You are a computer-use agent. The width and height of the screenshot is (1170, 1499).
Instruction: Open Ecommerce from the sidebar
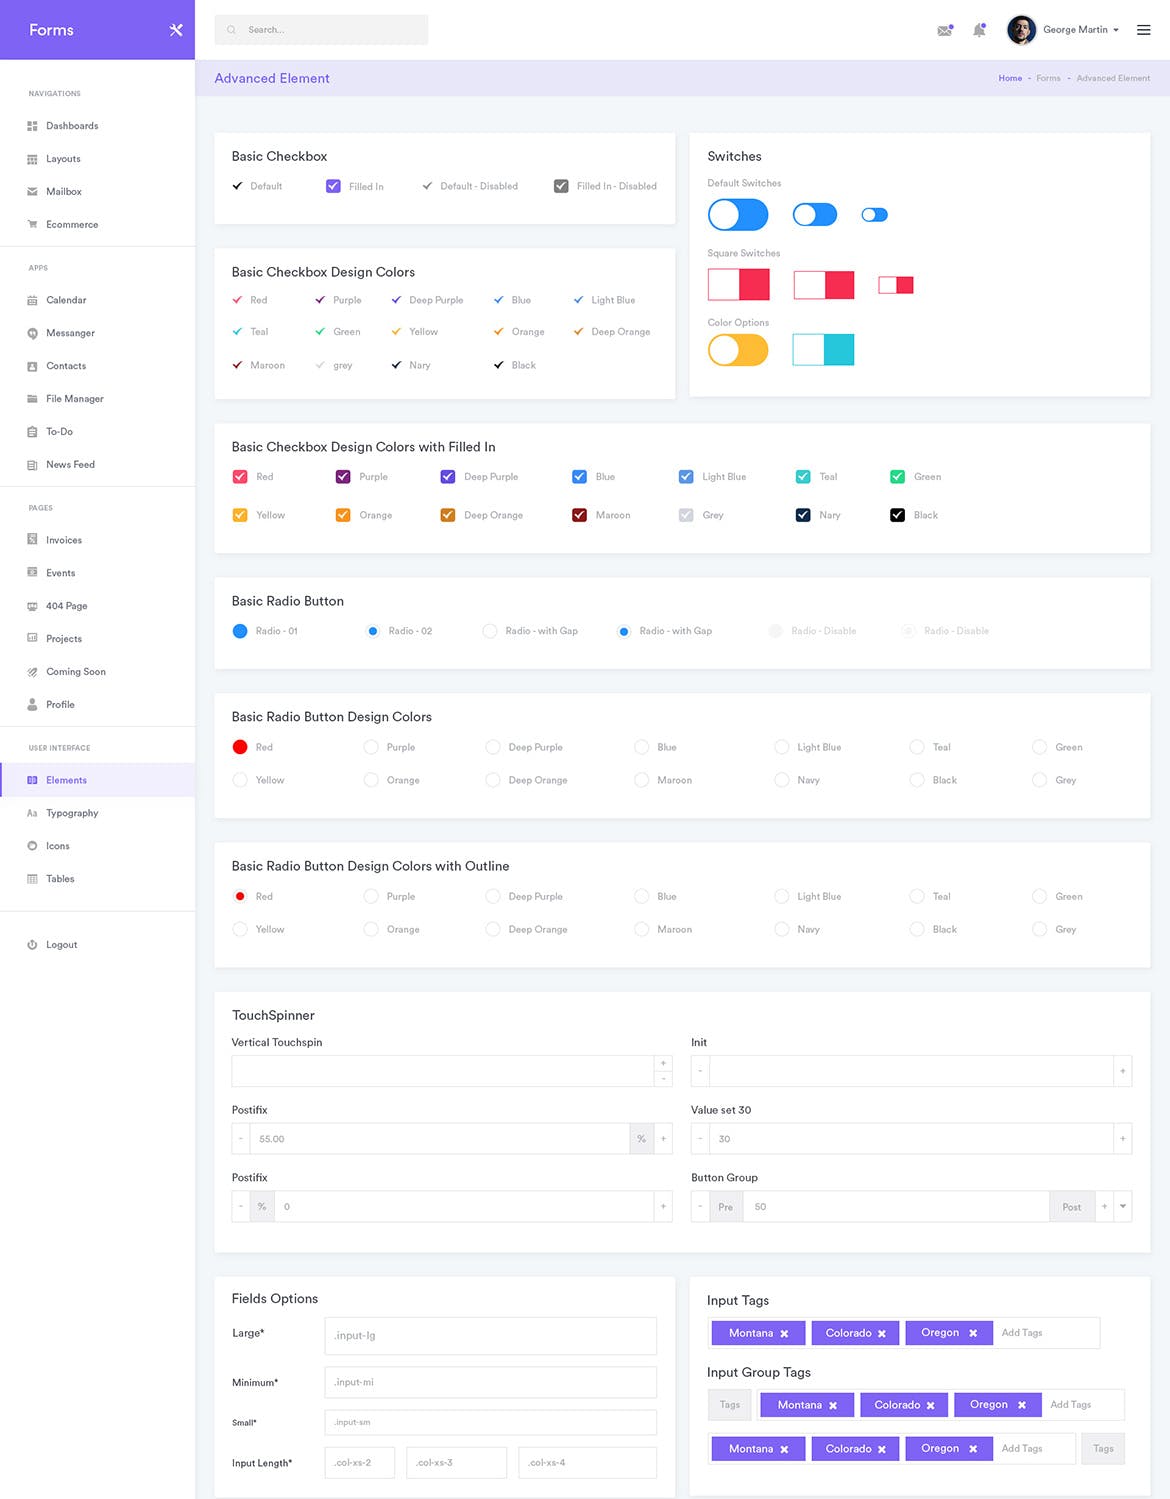point(72,224)
